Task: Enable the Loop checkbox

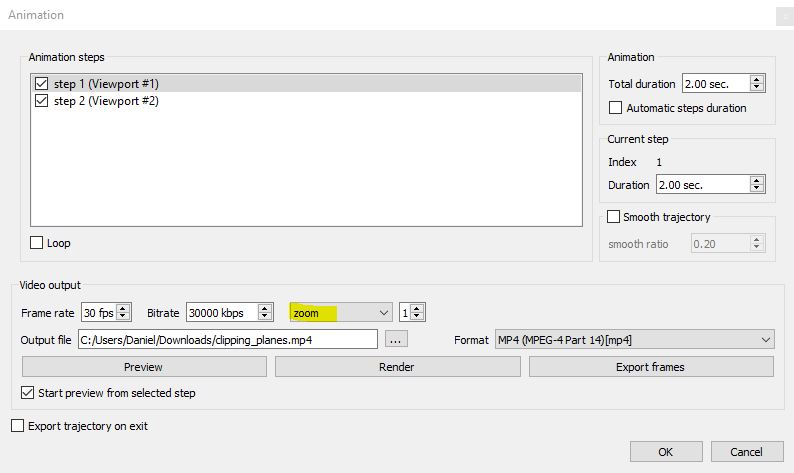Action: click(x=37, y=243)
